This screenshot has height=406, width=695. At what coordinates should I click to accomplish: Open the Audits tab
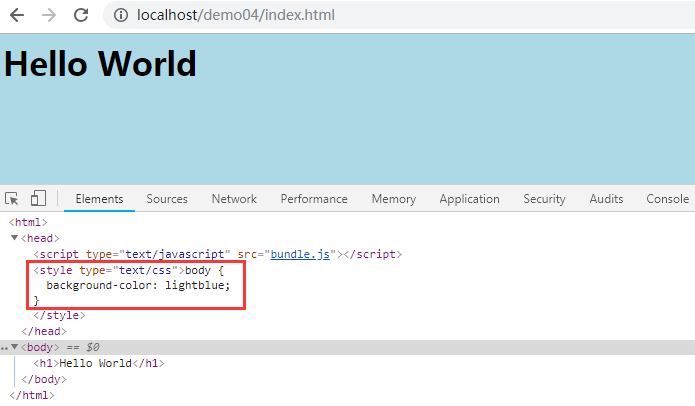point(606,199)
